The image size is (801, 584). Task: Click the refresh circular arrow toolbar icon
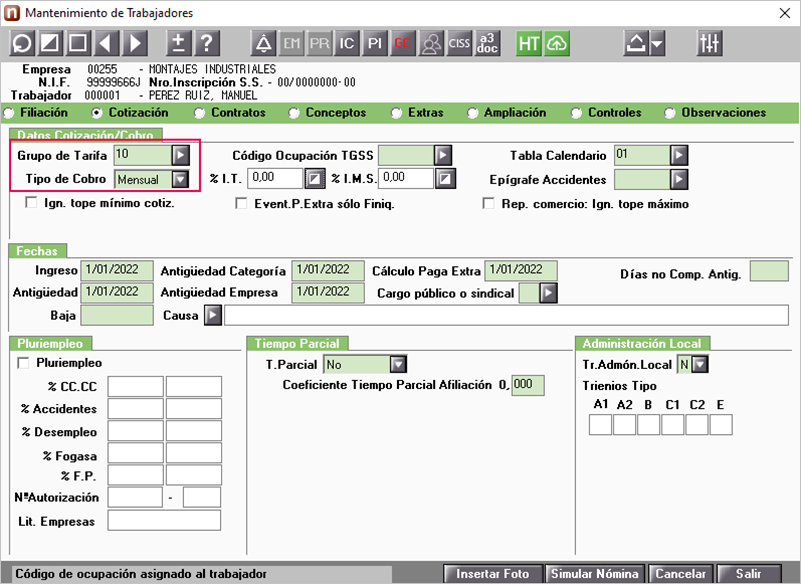(21, 43)
